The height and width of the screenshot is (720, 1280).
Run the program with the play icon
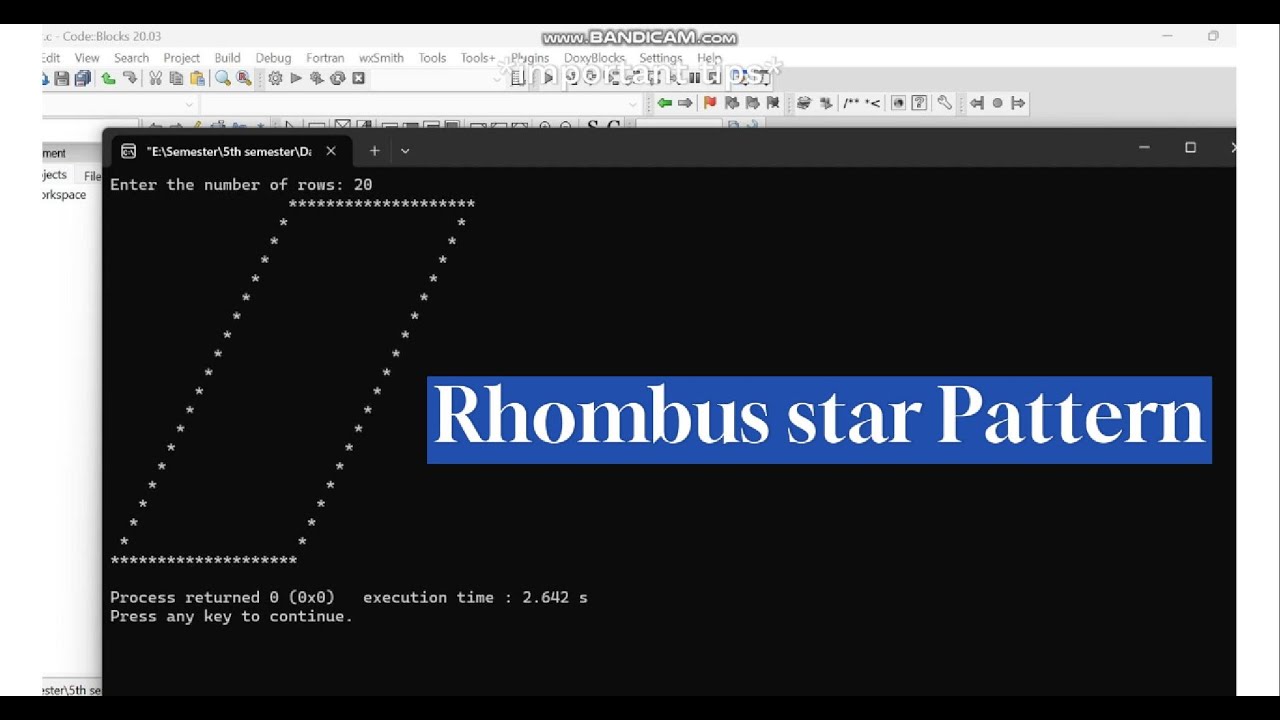point(296,78)
